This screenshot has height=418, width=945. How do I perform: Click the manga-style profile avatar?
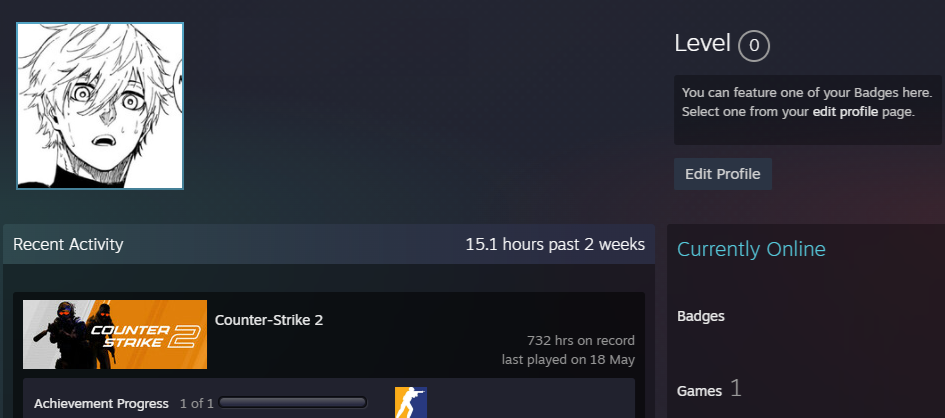(100, 106)
